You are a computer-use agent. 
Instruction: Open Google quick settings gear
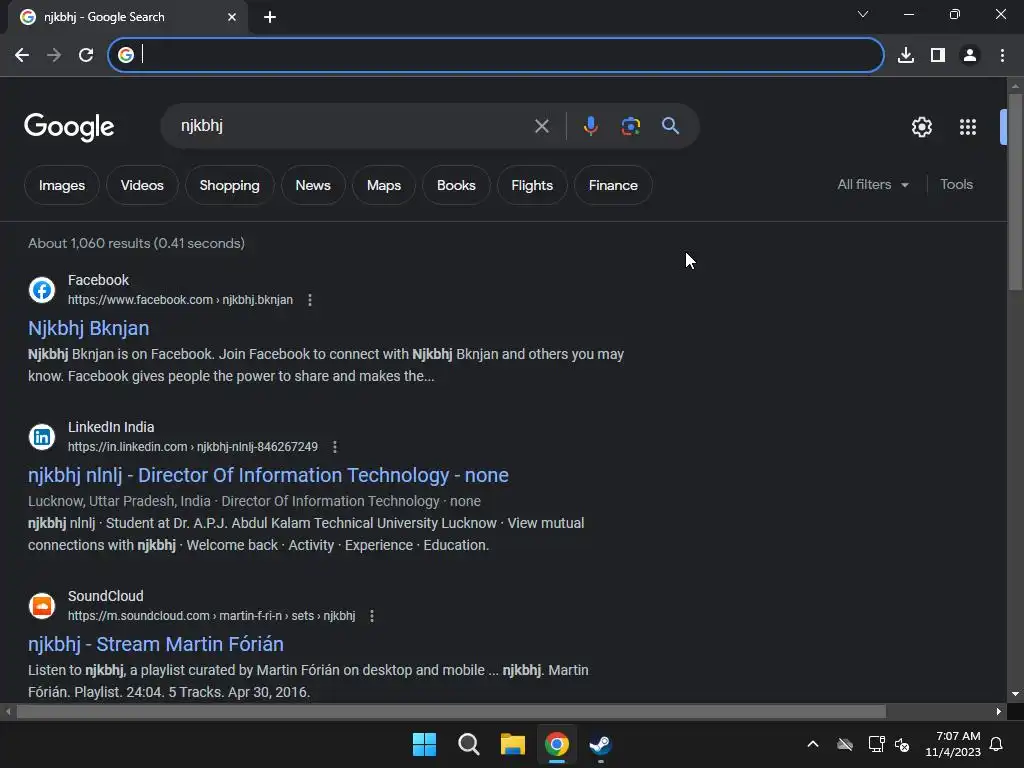[x=921, y=127]
